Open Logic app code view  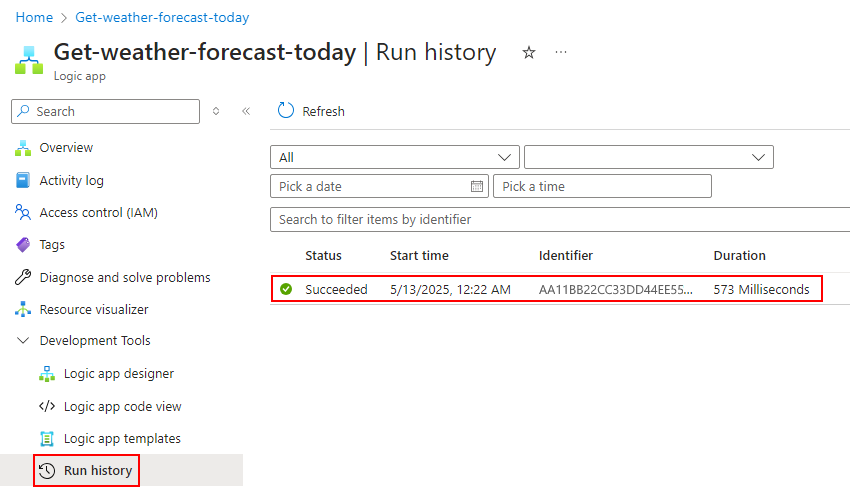pos(123,406)
